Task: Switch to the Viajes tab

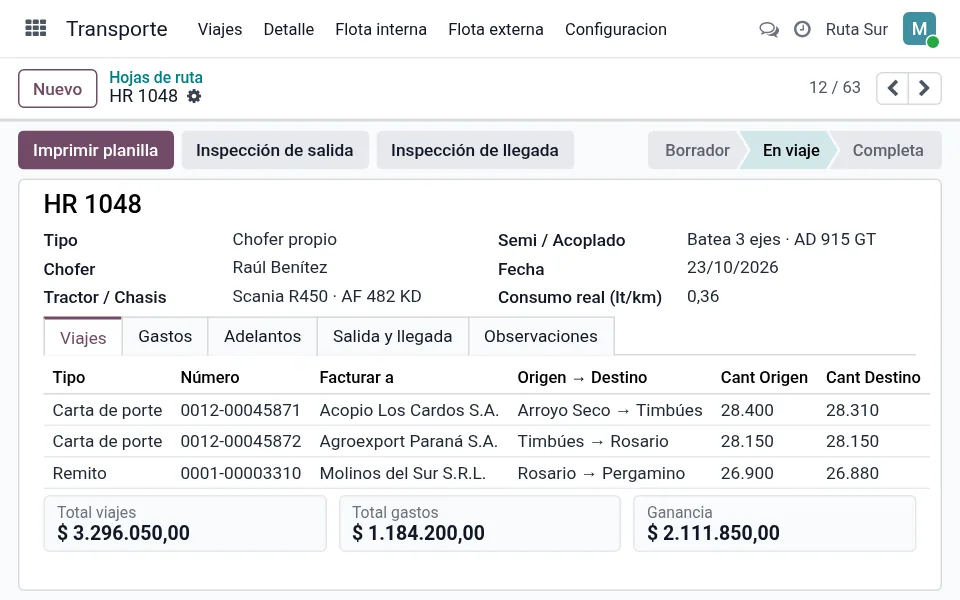Action: 83,337
